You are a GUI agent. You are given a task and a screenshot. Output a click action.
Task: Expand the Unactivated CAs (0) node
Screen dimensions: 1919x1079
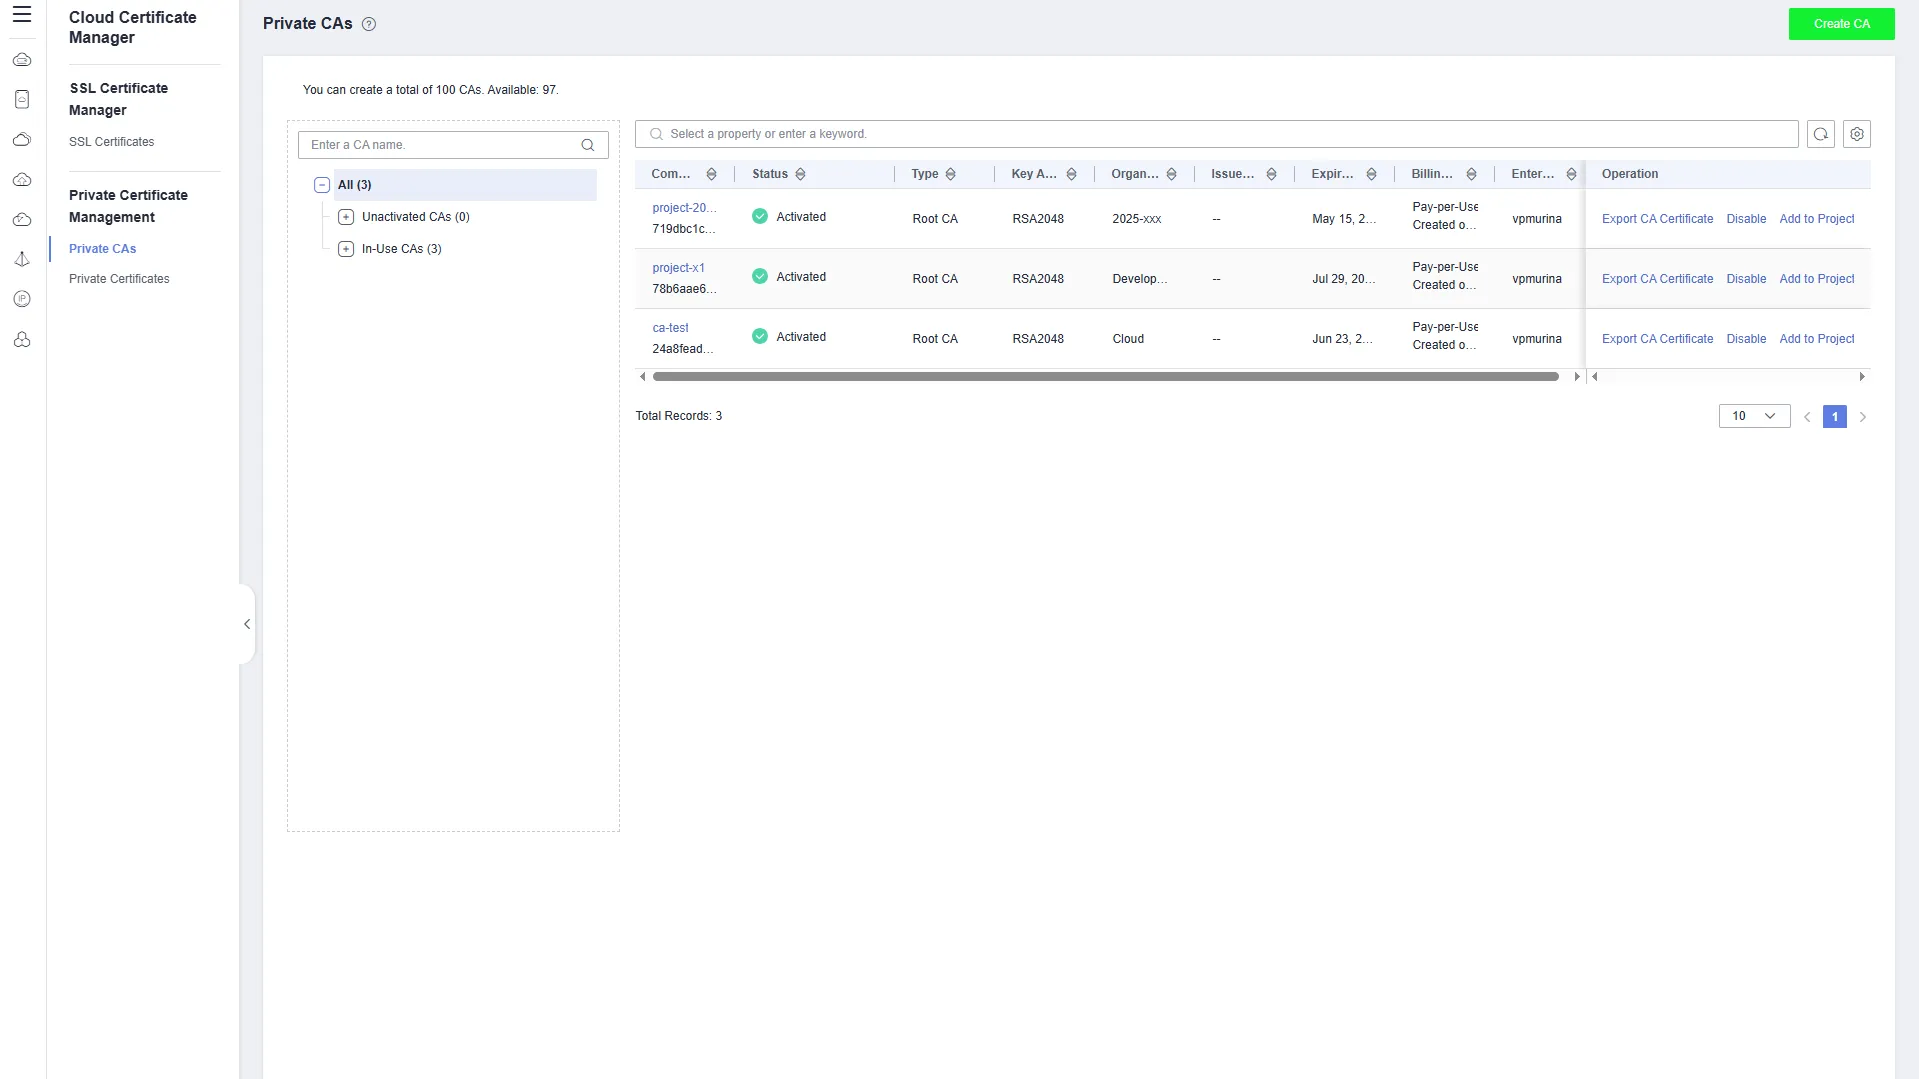[346, 217]
